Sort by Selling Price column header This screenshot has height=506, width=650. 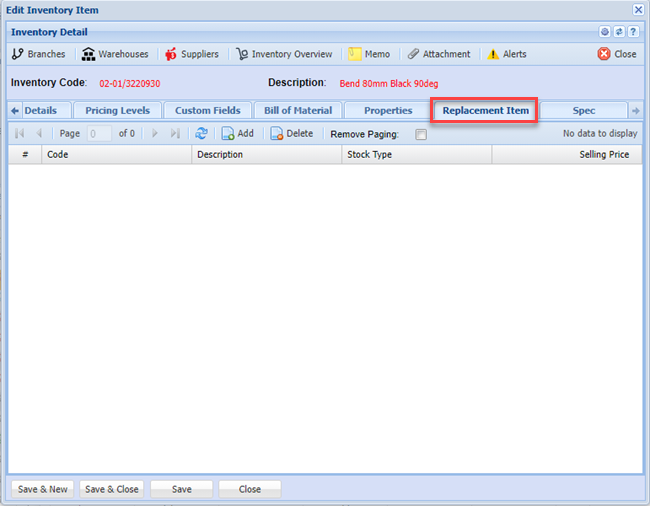[604, 155]
